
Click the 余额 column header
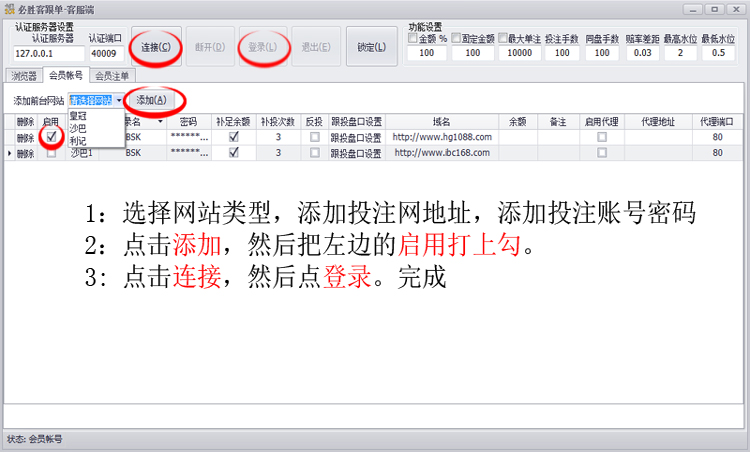click(x=518, y=122)
